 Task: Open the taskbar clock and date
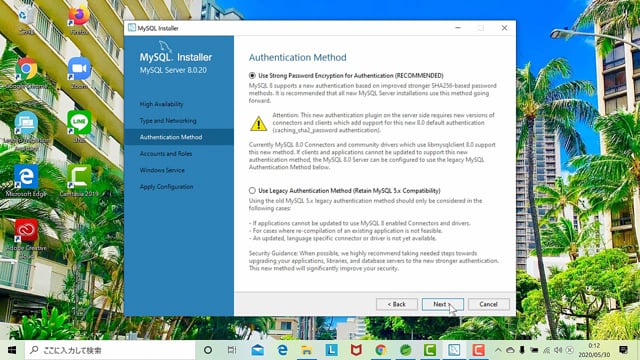coord(594,350)
